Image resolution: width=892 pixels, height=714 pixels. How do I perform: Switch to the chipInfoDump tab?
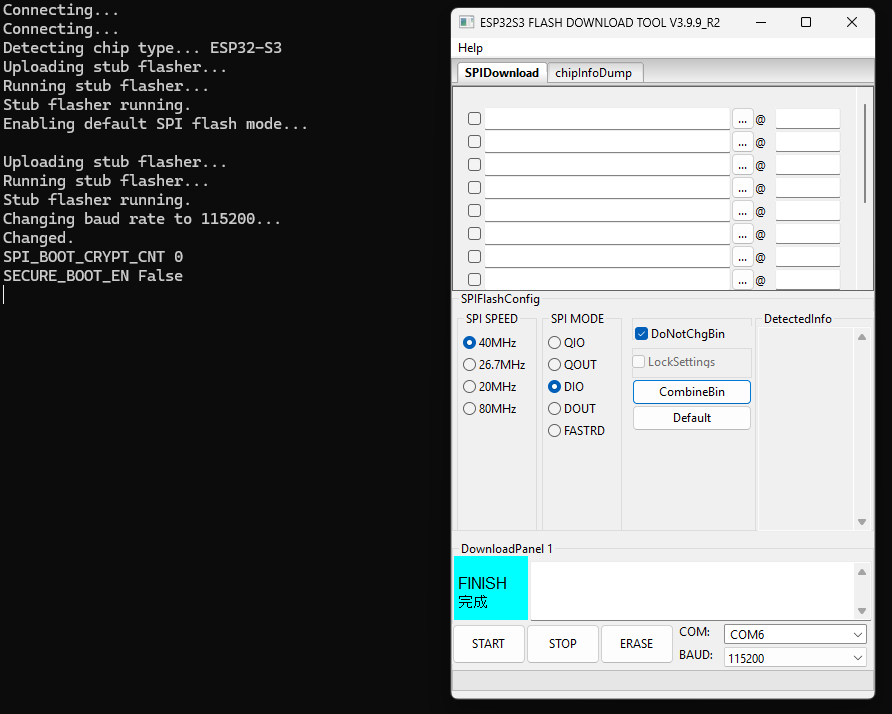[x=593, y=73]
